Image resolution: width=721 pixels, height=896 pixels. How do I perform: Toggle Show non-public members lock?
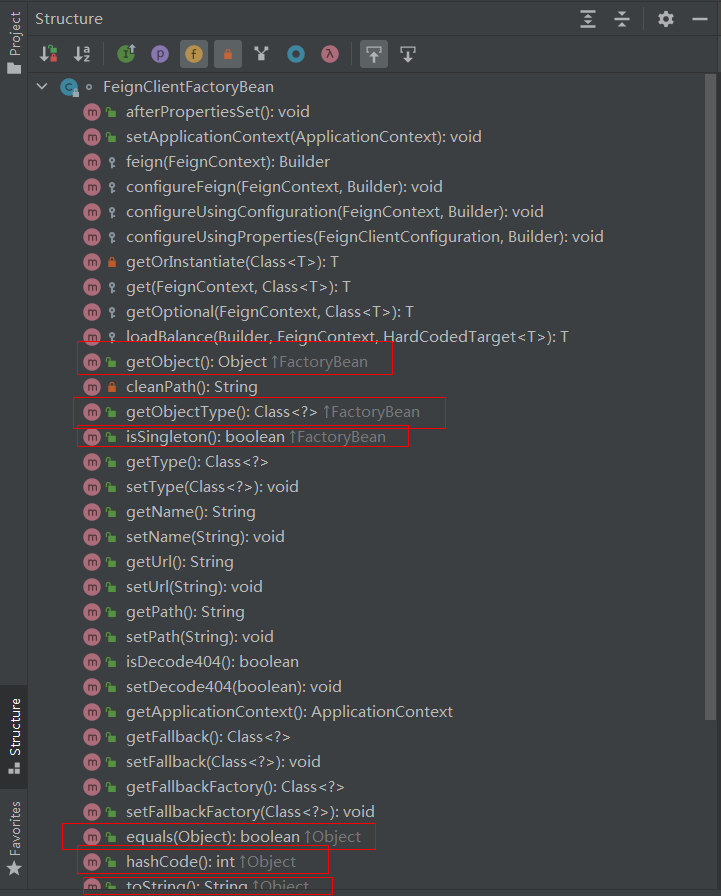228,54
